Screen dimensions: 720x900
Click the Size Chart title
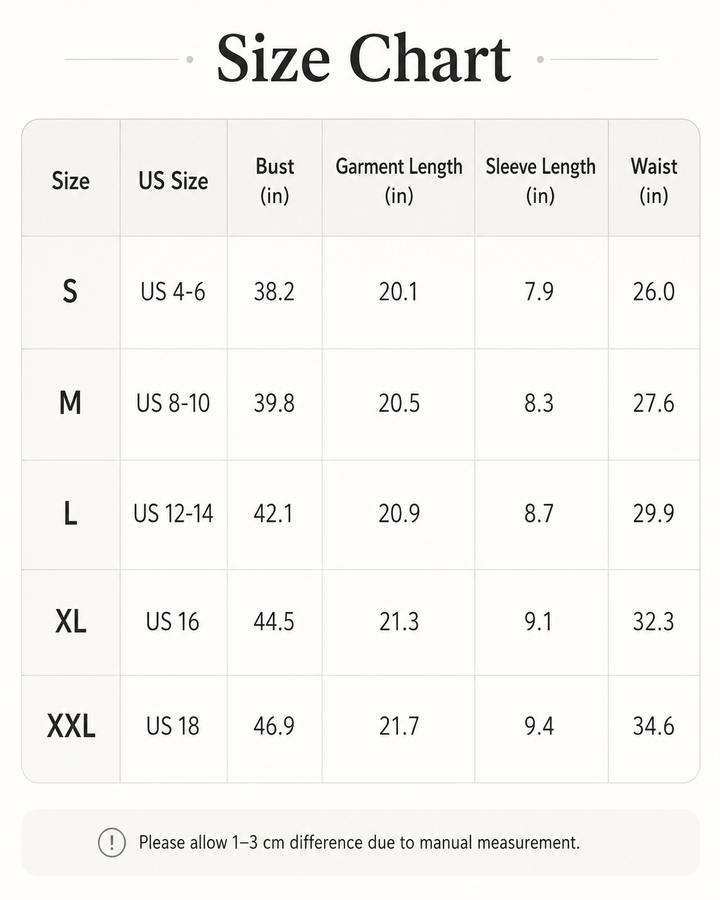(363, 59)
